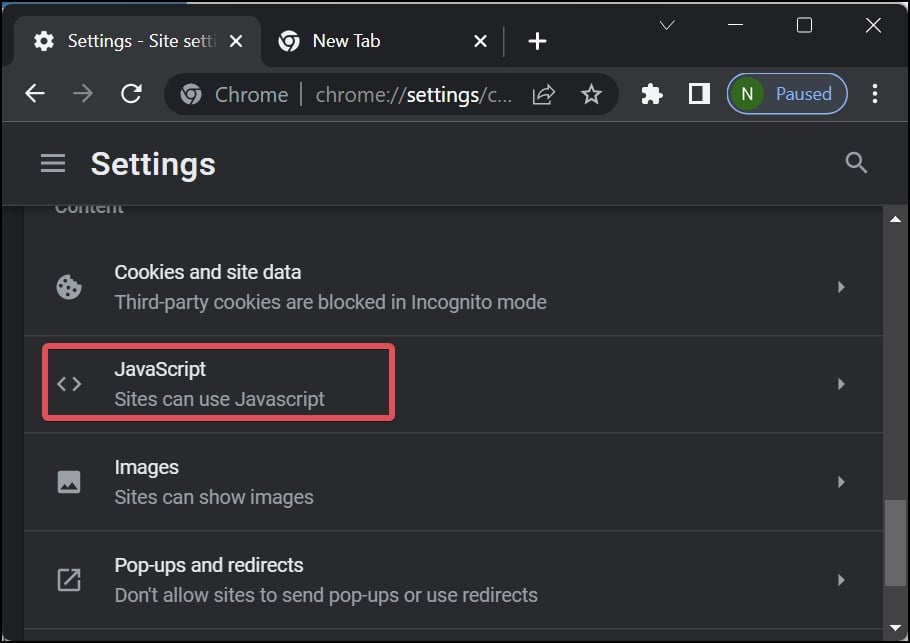Viewport: 910px width, 643px height.
Task: Open Chrome three-dot menu
Action: coord(875,94)
